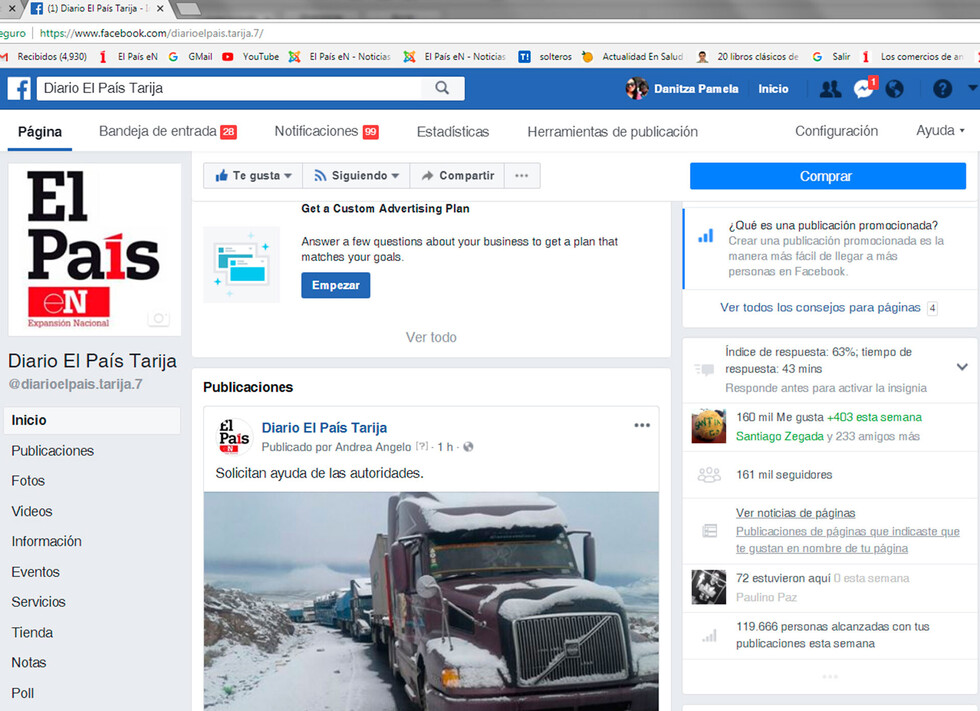Click the promoted post bar chart icon

click(x=706, y=236)
